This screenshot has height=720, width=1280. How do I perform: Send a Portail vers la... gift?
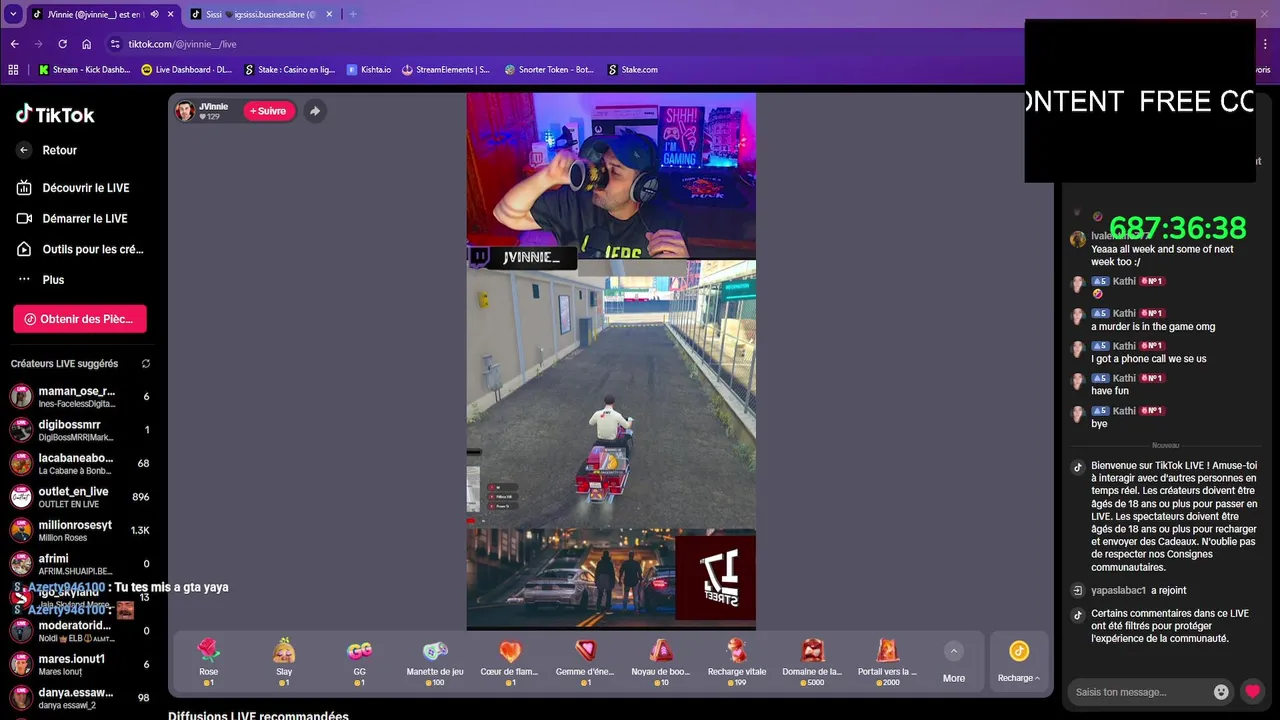(887, 662)
